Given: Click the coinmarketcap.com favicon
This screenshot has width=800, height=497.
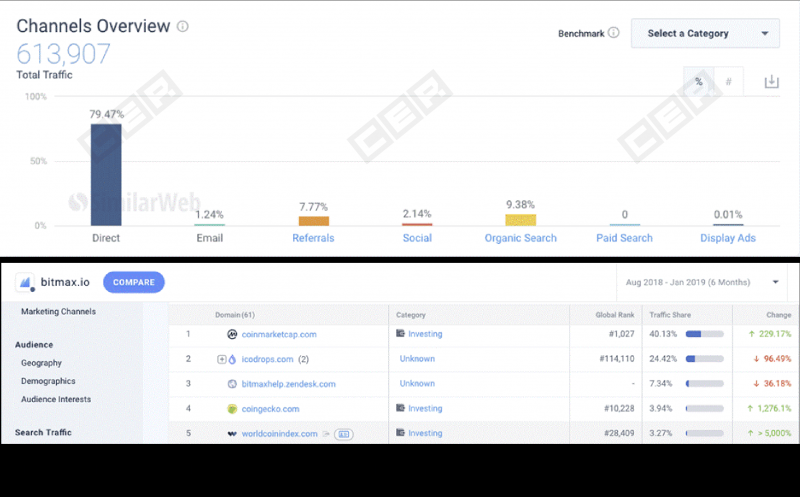Looking at the screenshot, I should pos(232,334).
